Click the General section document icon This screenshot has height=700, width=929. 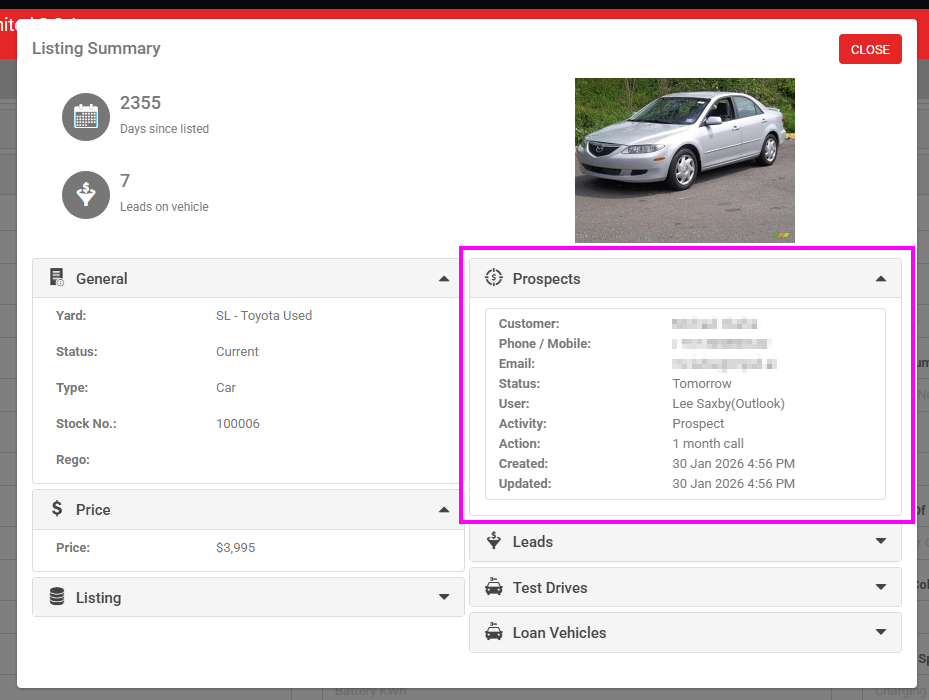click(57, 278)
